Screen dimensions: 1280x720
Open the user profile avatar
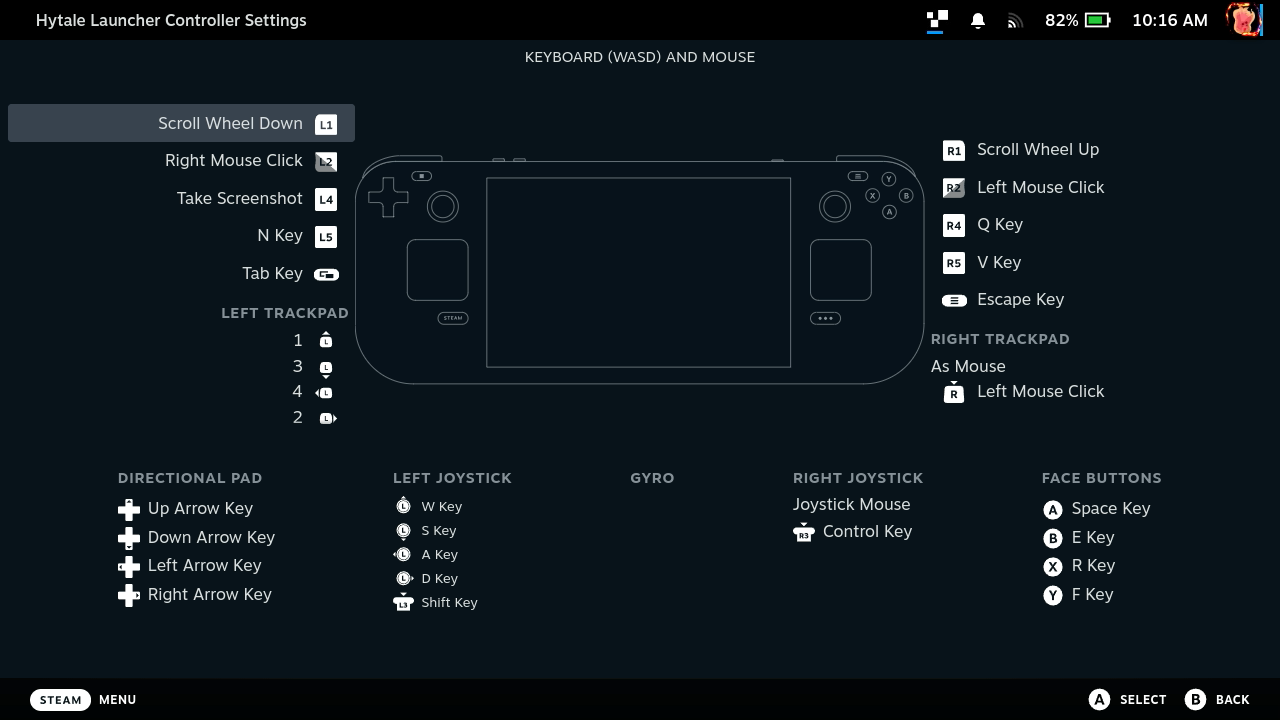1244,20
